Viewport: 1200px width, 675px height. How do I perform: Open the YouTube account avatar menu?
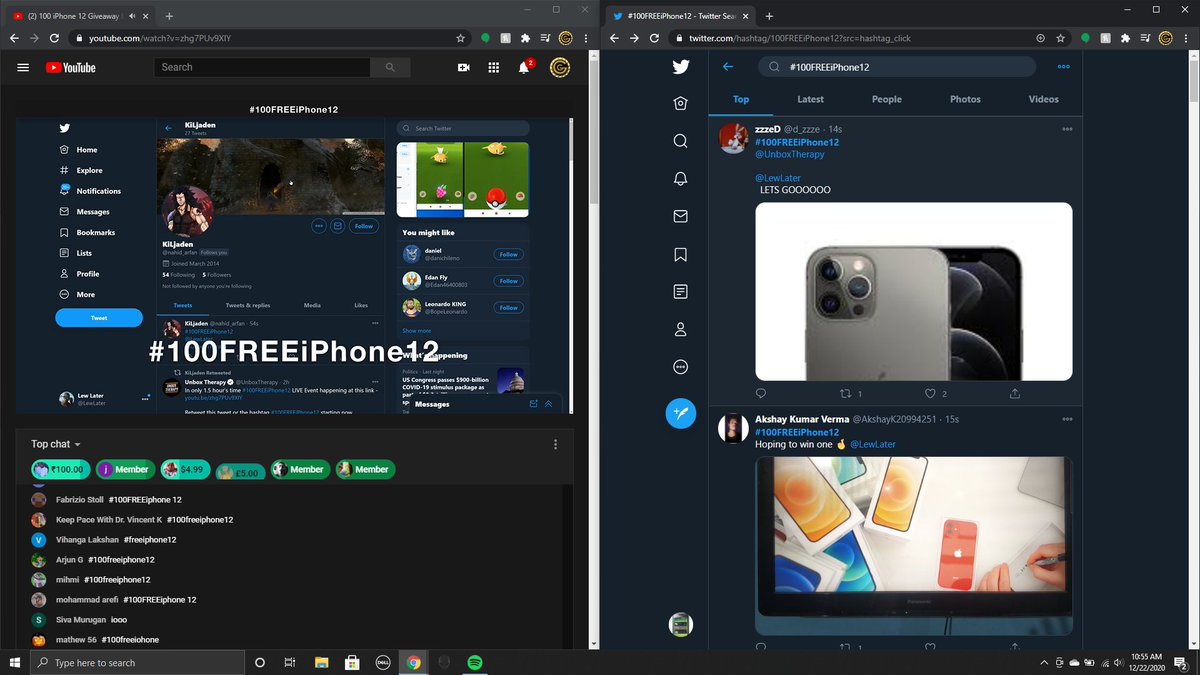[x=560, y=67]
